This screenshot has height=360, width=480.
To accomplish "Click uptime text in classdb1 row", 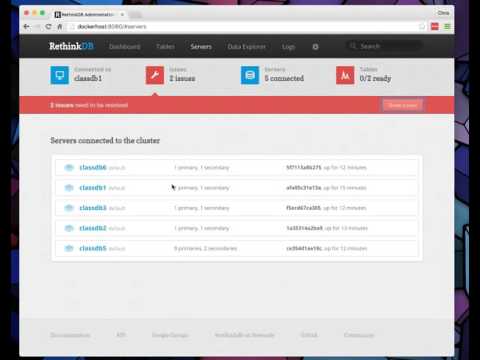I will click(345, 188).
